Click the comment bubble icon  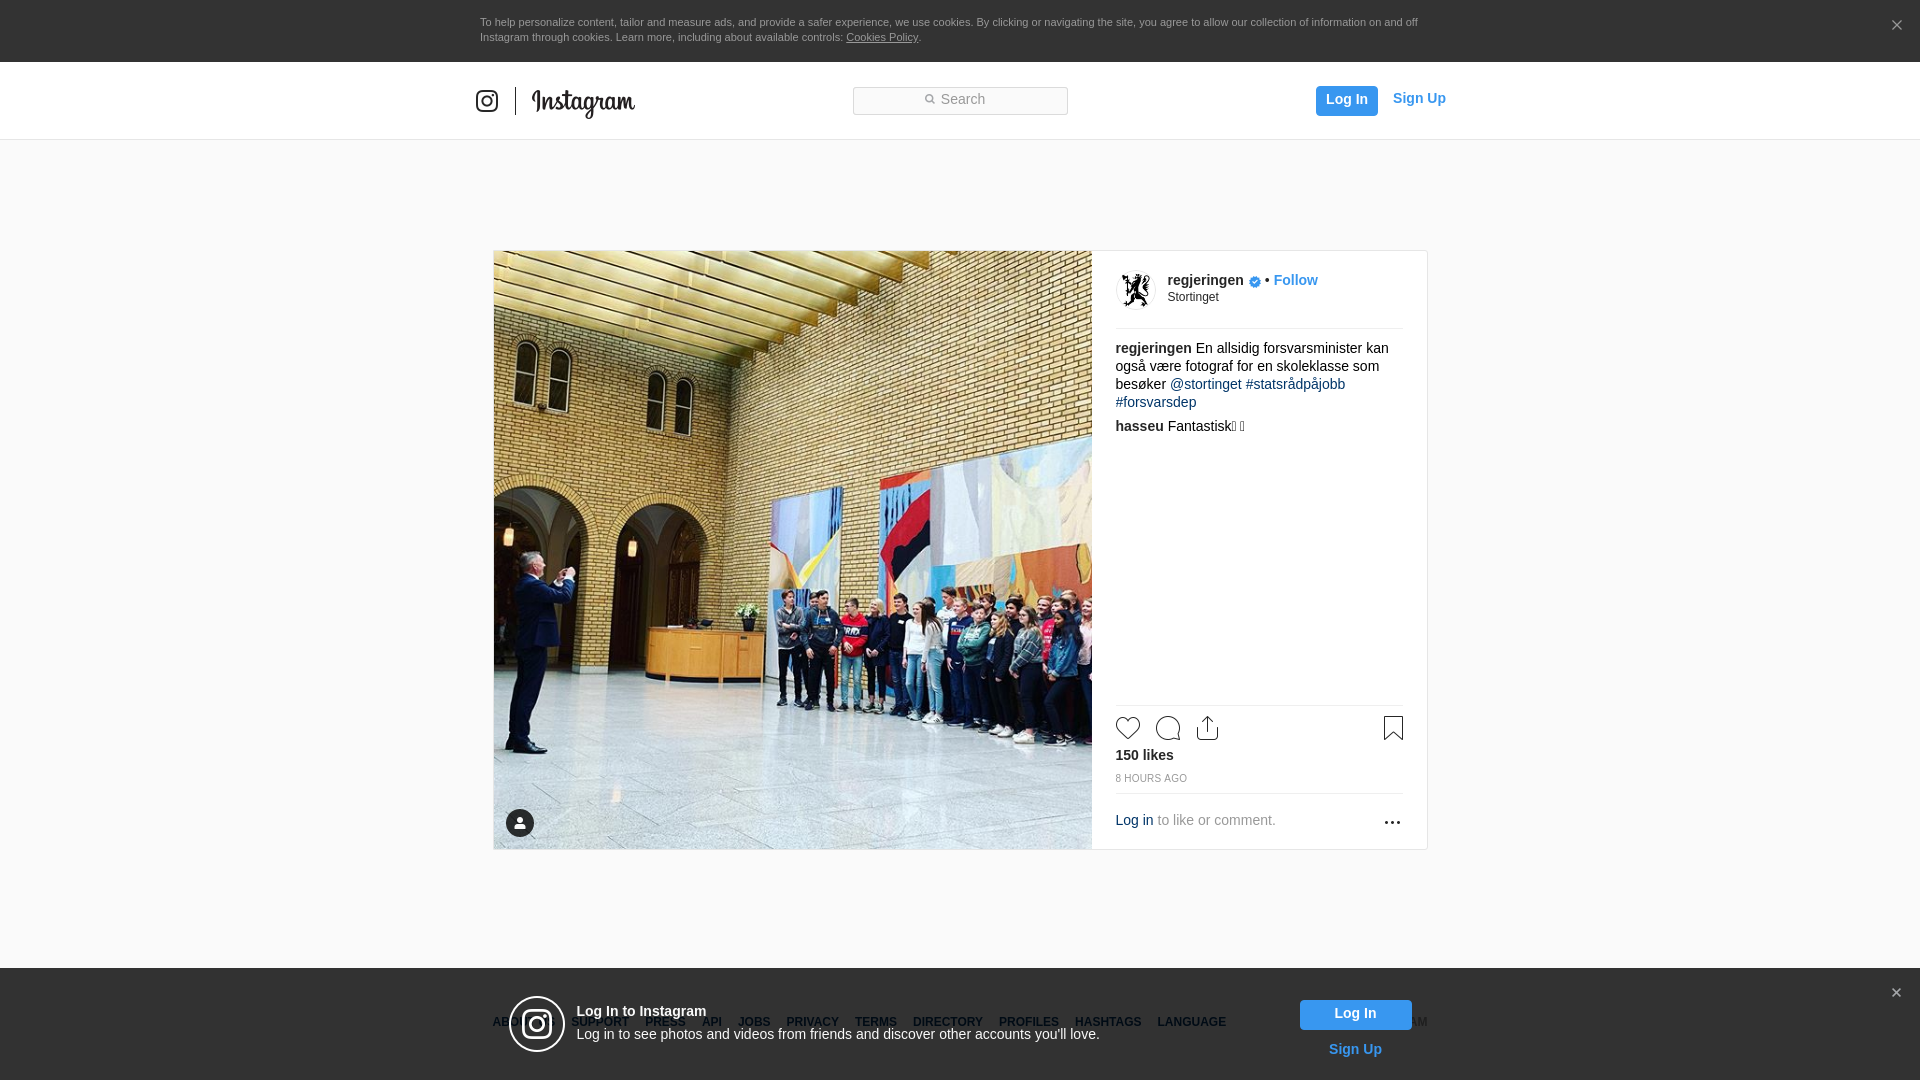coord(1167,728)
